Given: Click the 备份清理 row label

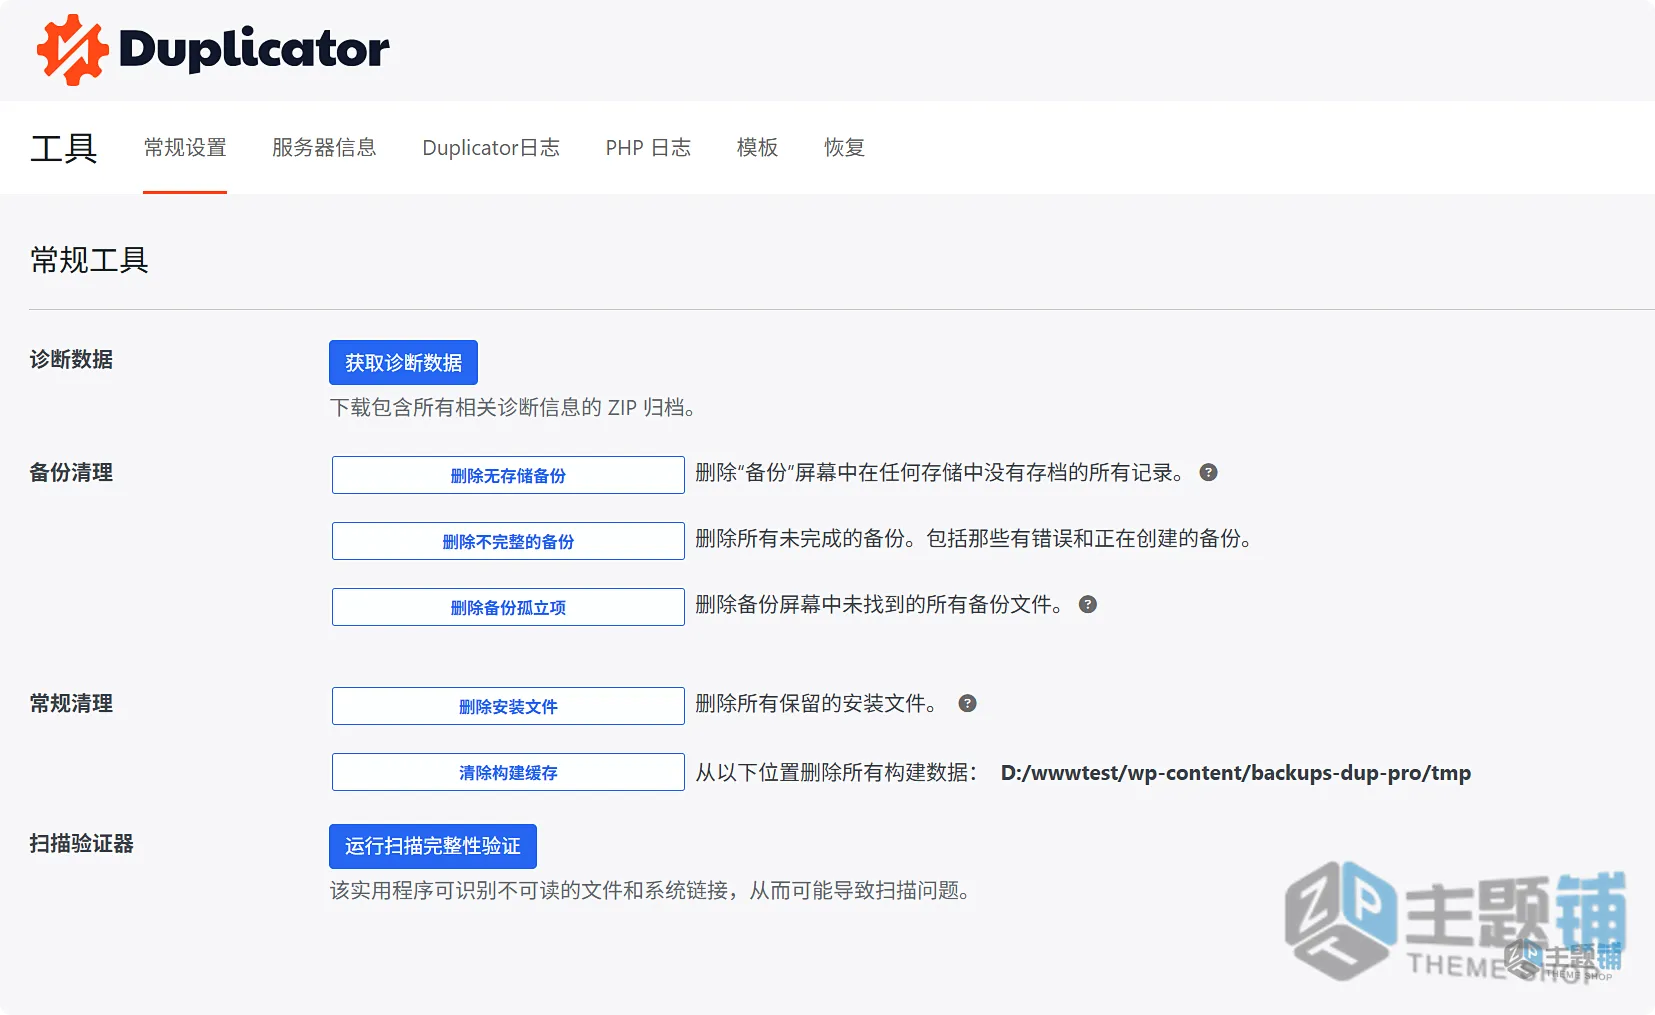Looking at the screenshot, I should pos(71,473).
